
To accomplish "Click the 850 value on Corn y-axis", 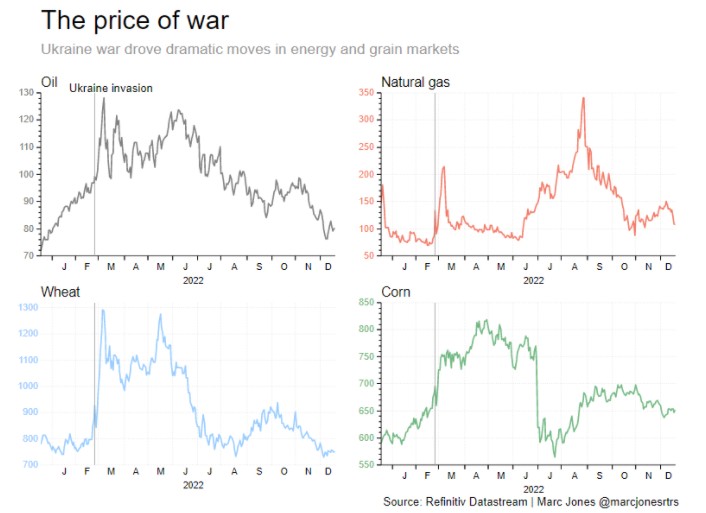I will [x=365, y=302].
